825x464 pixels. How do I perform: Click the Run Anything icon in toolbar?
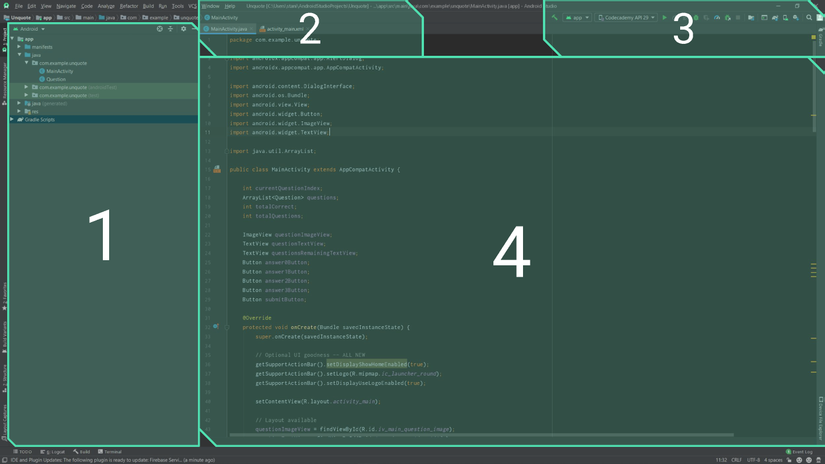click(x=764, y=17)
